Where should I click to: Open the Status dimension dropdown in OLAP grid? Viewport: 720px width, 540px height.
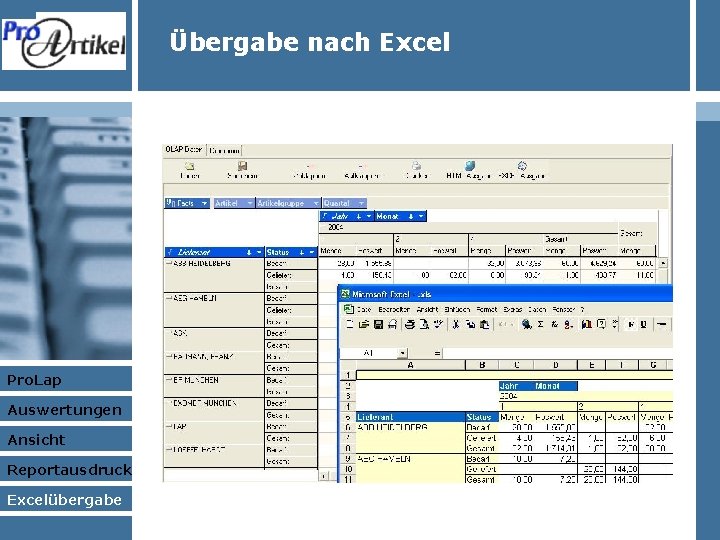pos(312,252)
